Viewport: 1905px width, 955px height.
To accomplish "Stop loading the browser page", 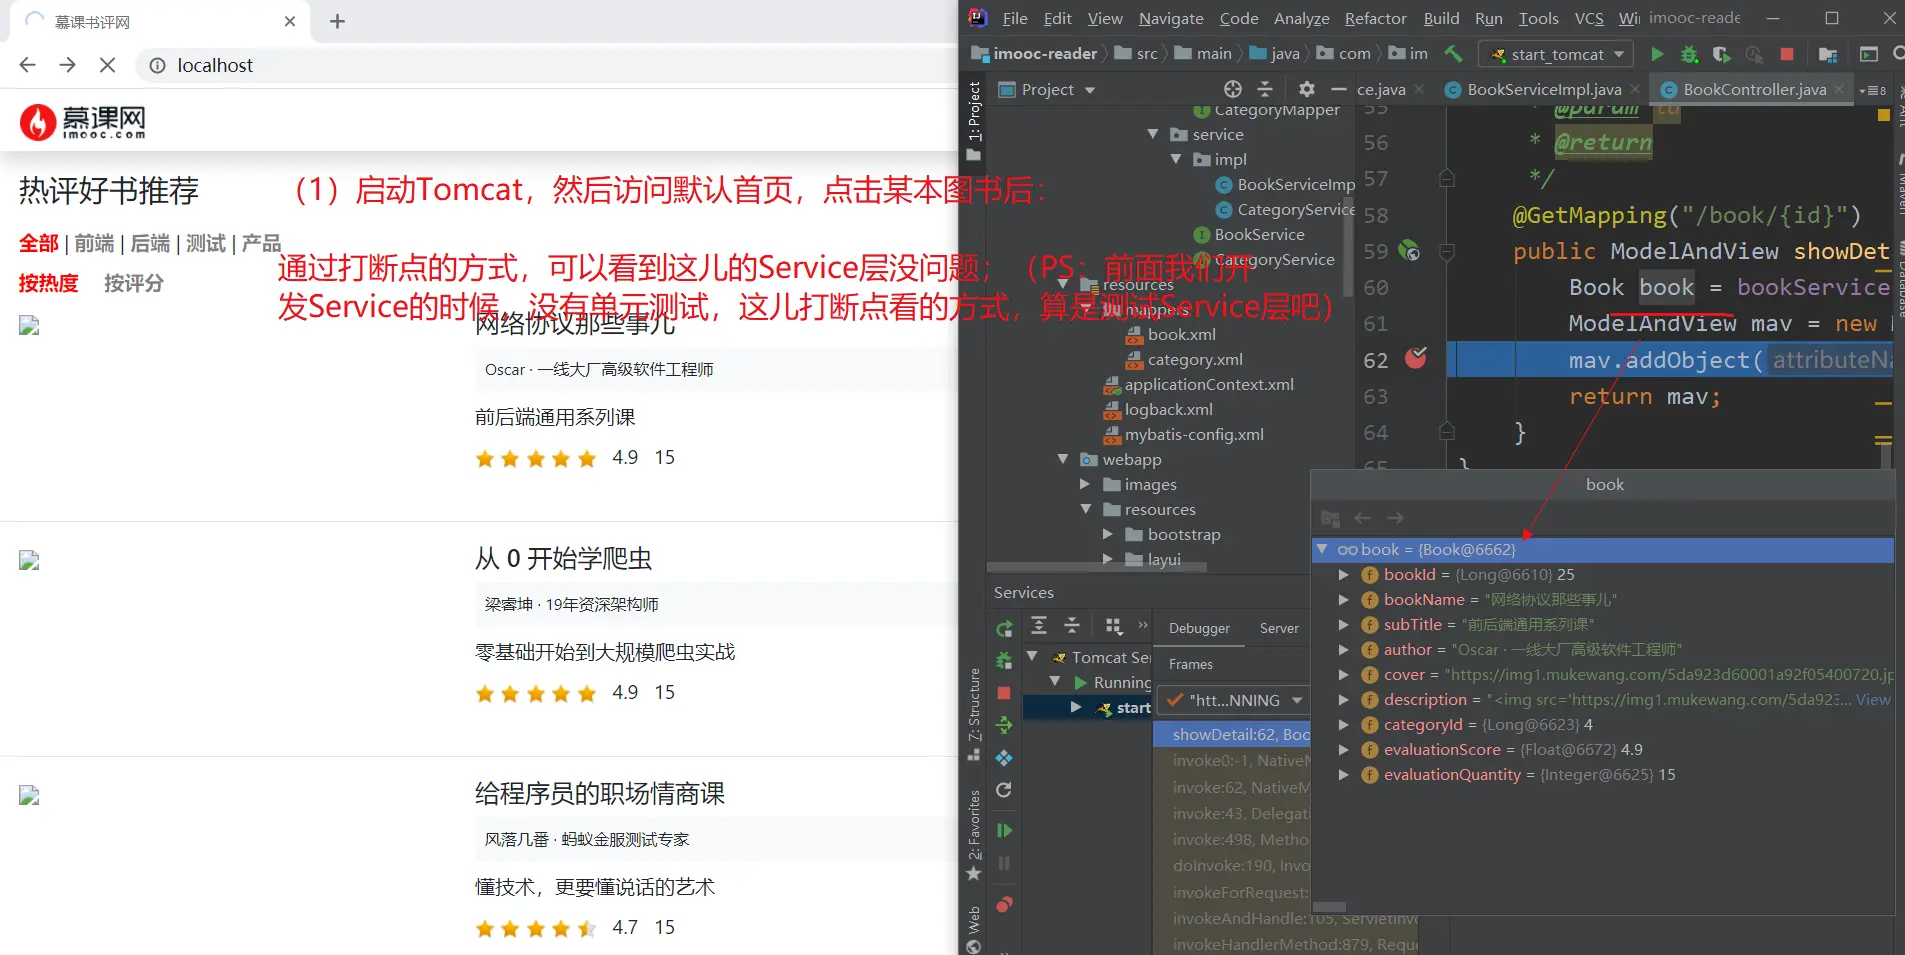I will tap(108, 65).
